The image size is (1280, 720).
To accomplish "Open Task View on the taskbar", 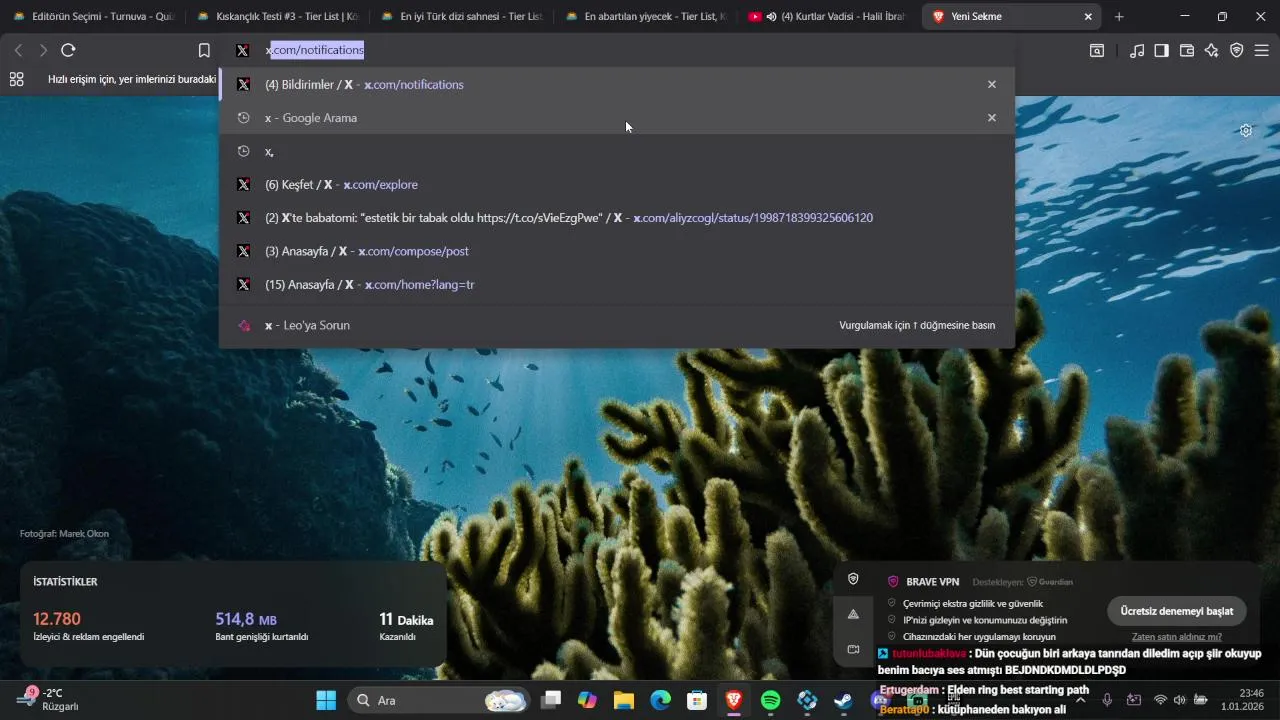I will click(x=551, y=700).
